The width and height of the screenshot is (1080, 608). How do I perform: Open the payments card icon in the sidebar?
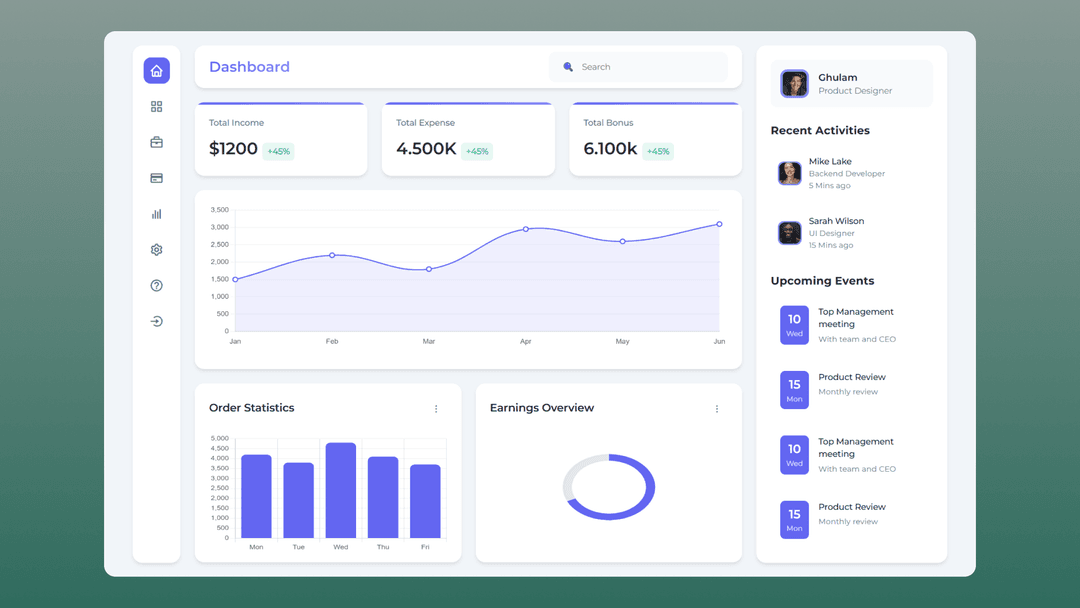coord(156,178)
